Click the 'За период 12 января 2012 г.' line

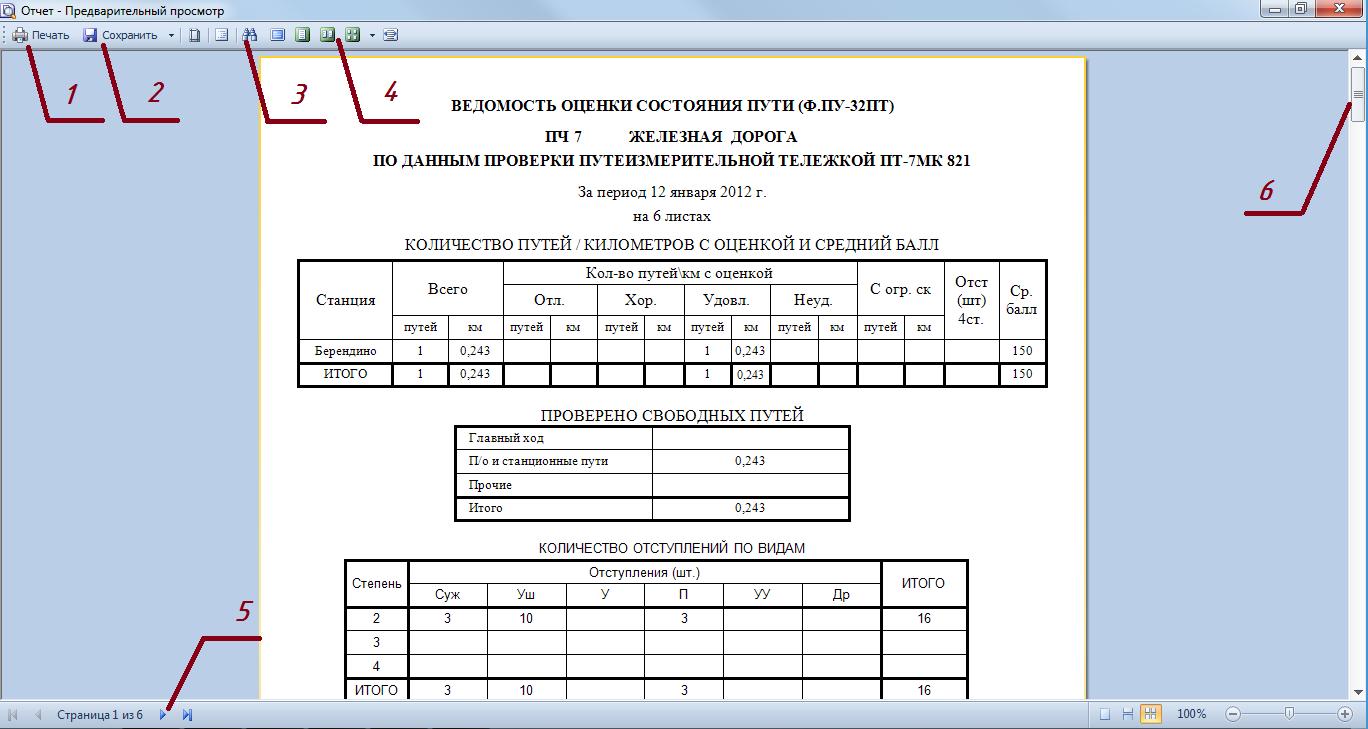click(x=672, y=192)
